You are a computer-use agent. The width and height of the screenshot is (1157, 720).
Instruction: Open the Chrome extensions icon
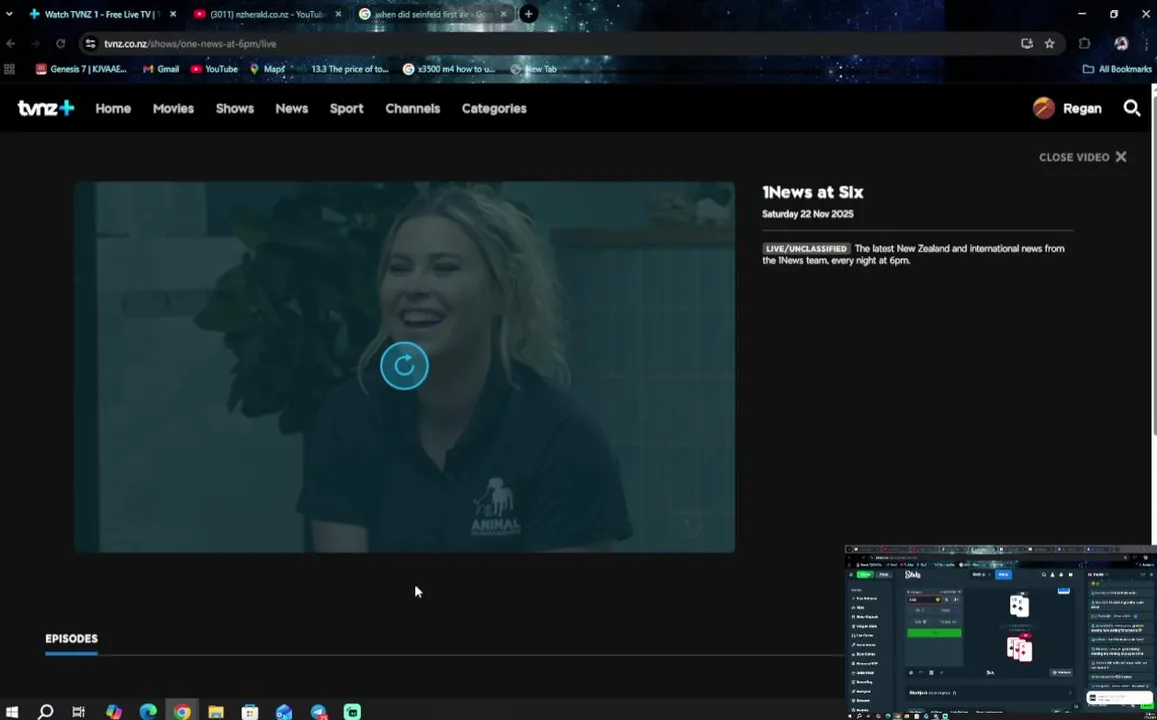(1084, 44)
